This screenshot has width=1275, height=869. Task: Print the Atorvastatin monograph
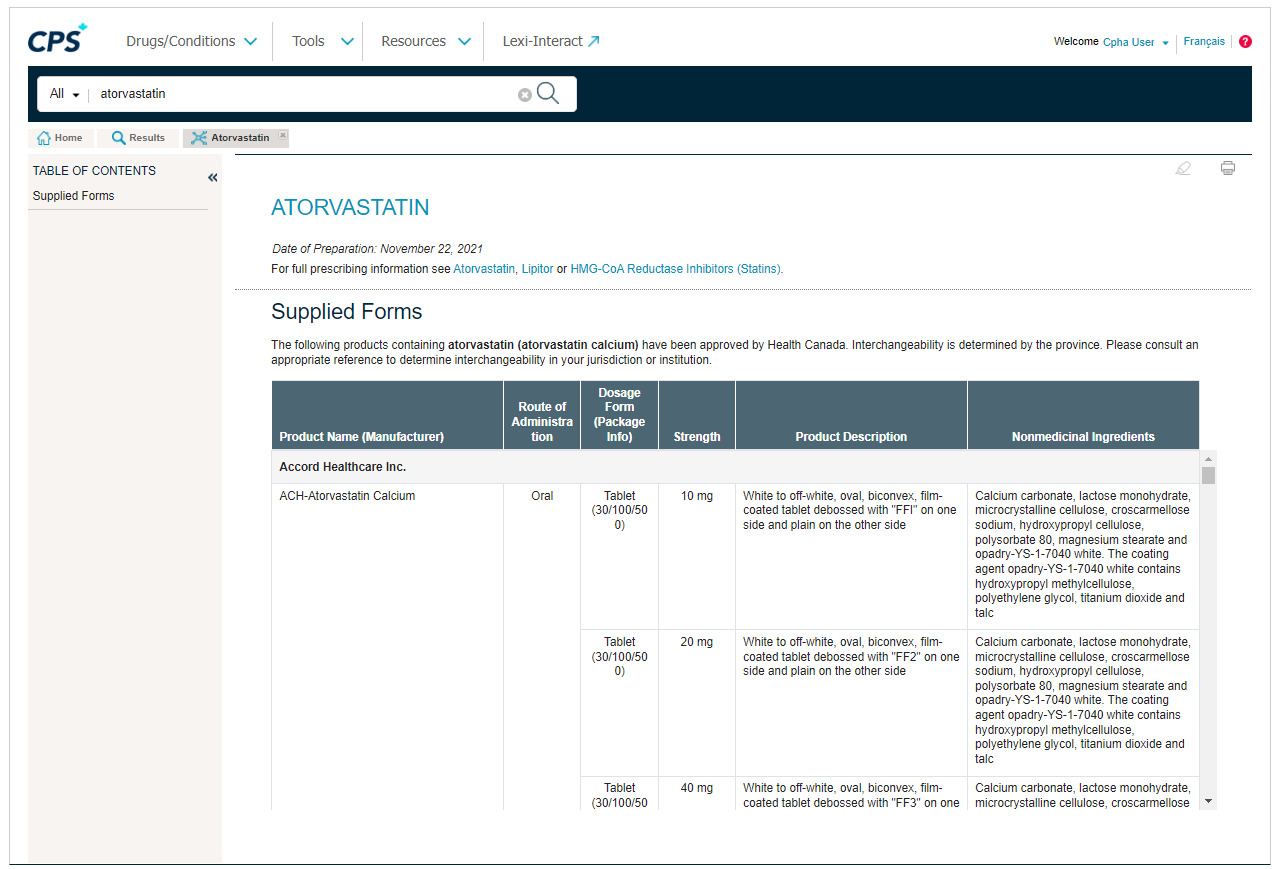point(1228,168)
